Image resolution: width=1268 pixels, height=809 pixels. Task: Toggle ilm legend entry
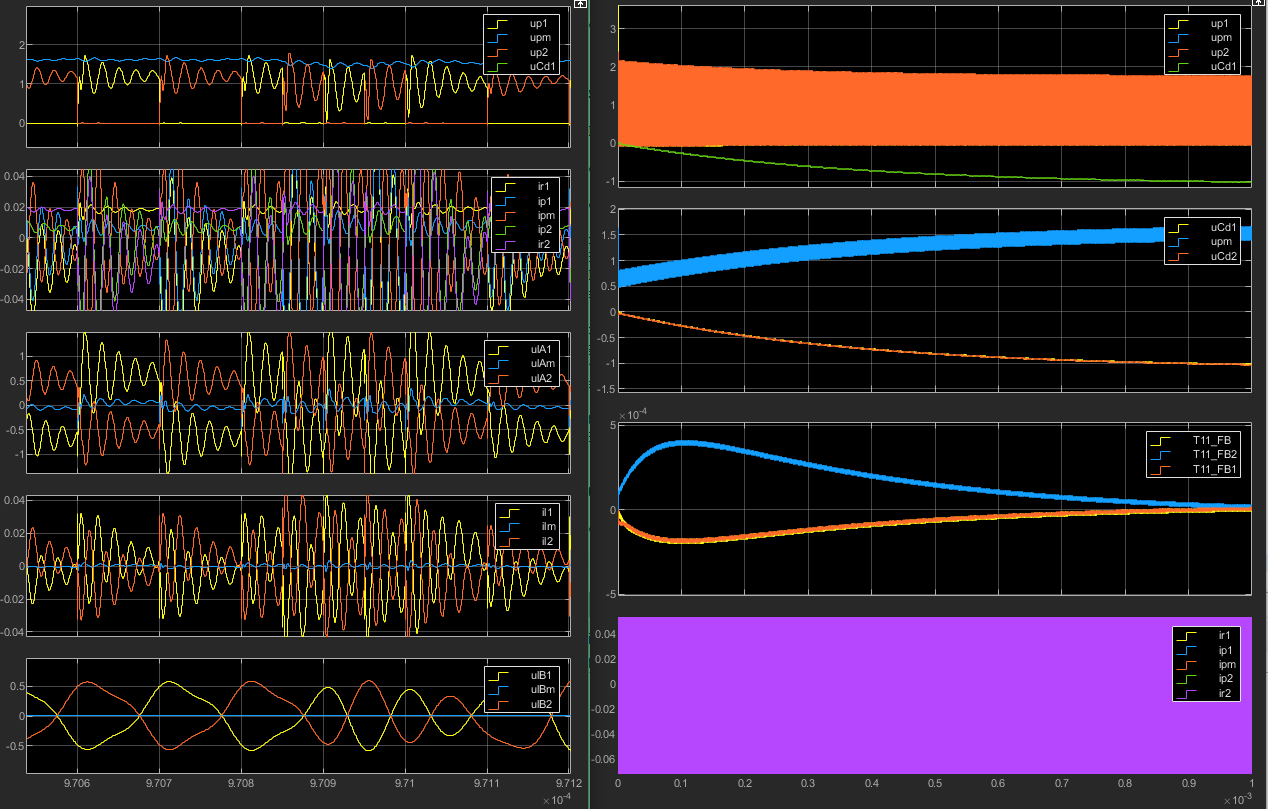548,526
